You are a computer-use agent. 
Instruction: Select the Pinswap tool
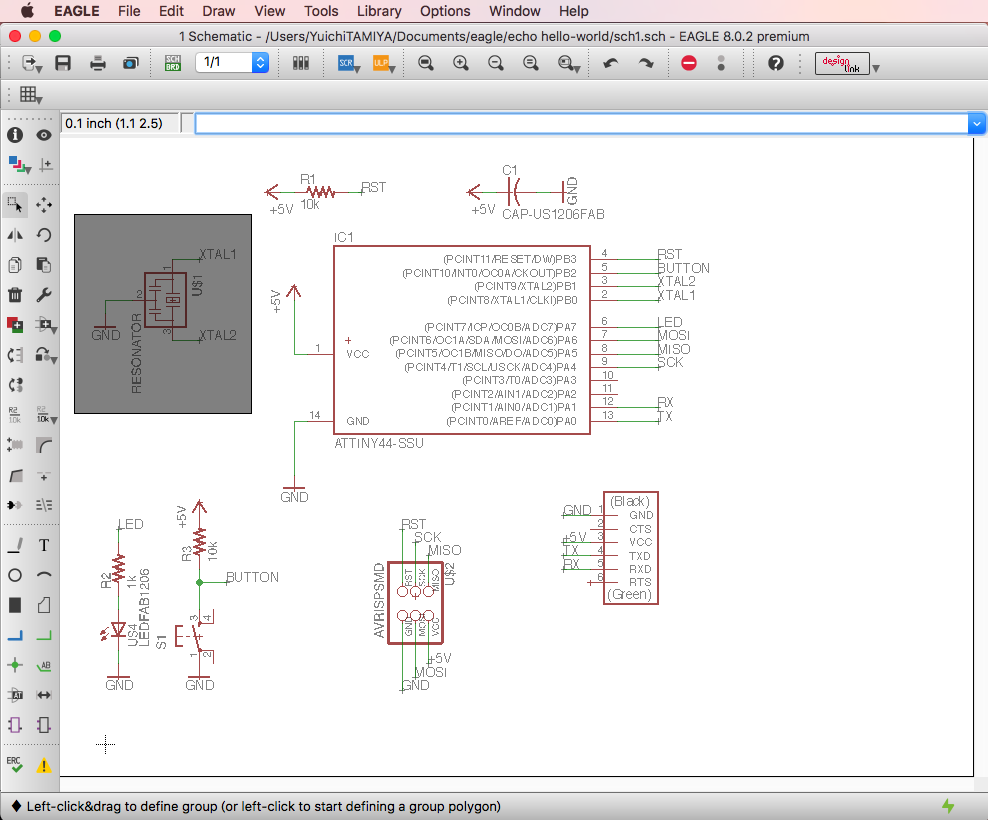coord(15,355)
